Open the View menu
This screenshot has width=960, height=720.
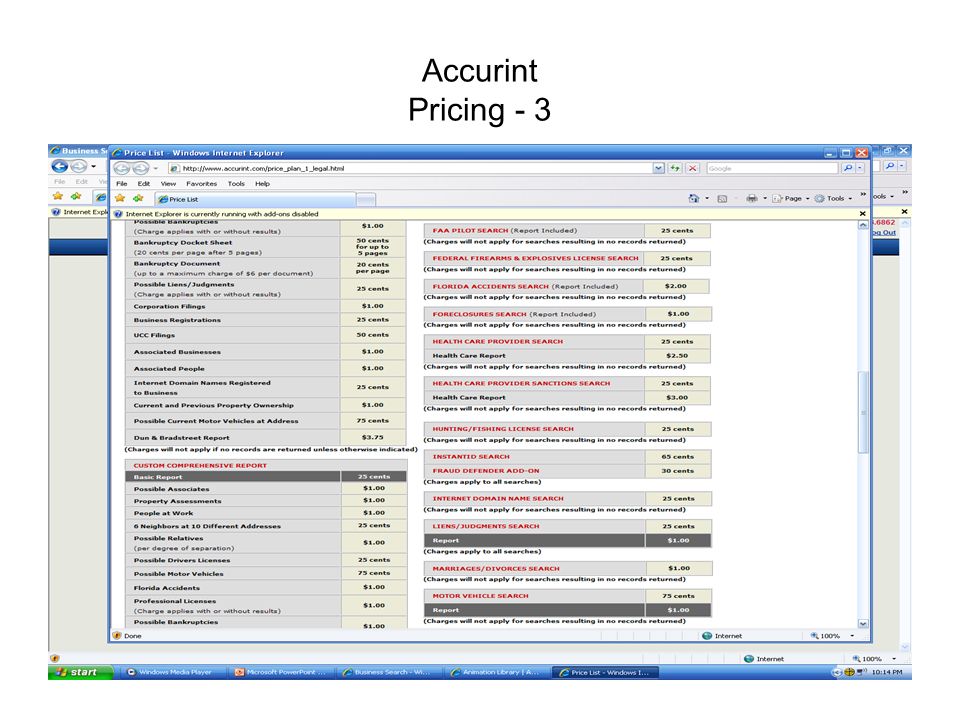click(168, 184)
